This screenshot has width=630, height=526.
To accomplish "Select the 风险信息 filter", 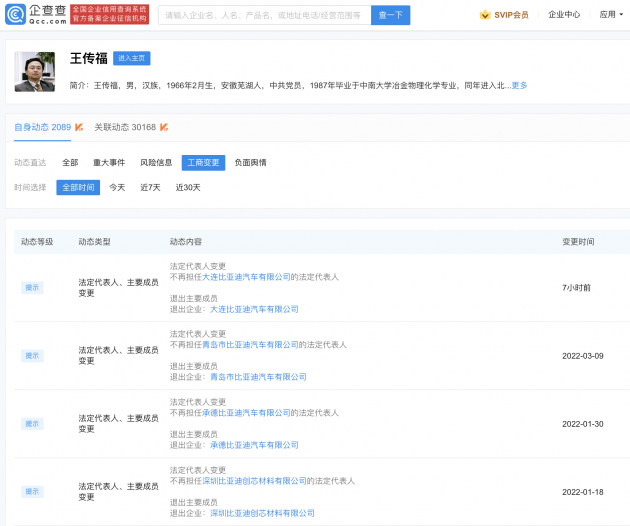I will [156, 163].
